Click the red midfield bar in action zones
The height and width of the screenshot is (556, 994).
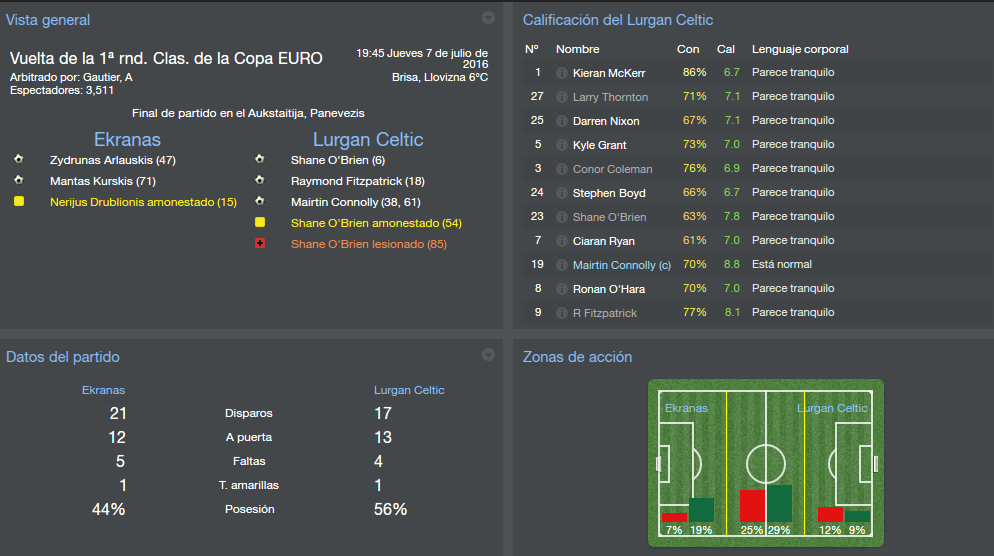[752, 506]
